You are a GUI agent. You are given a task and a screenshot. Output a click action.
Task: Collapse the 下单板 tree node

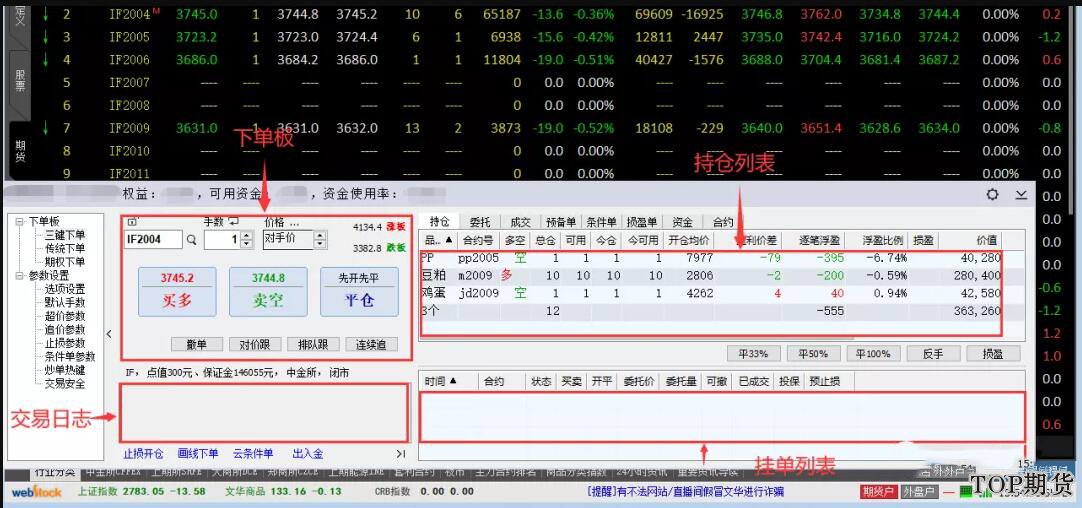(19, 222)
